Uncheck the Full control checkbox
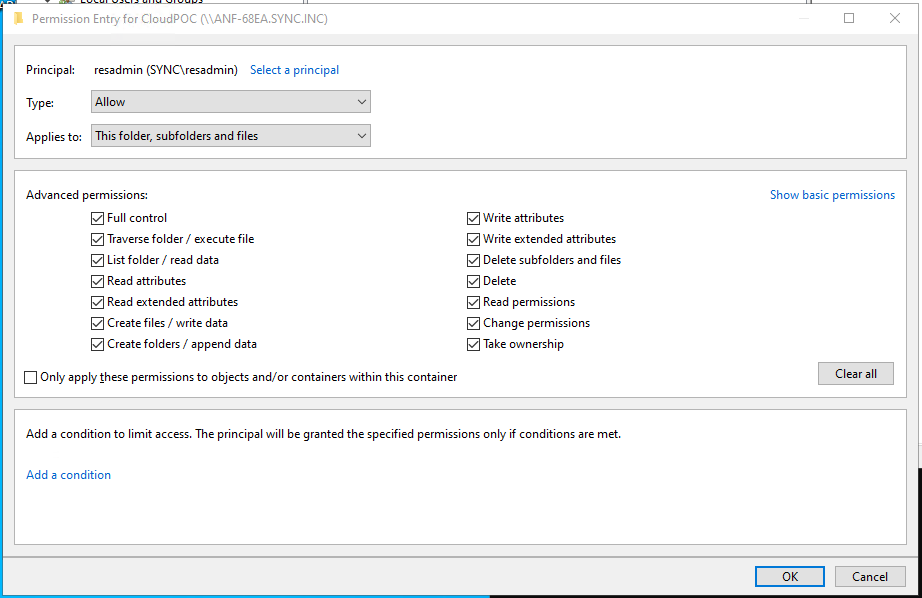This screenshot has width=922, height=598. (x=97, y=218)
